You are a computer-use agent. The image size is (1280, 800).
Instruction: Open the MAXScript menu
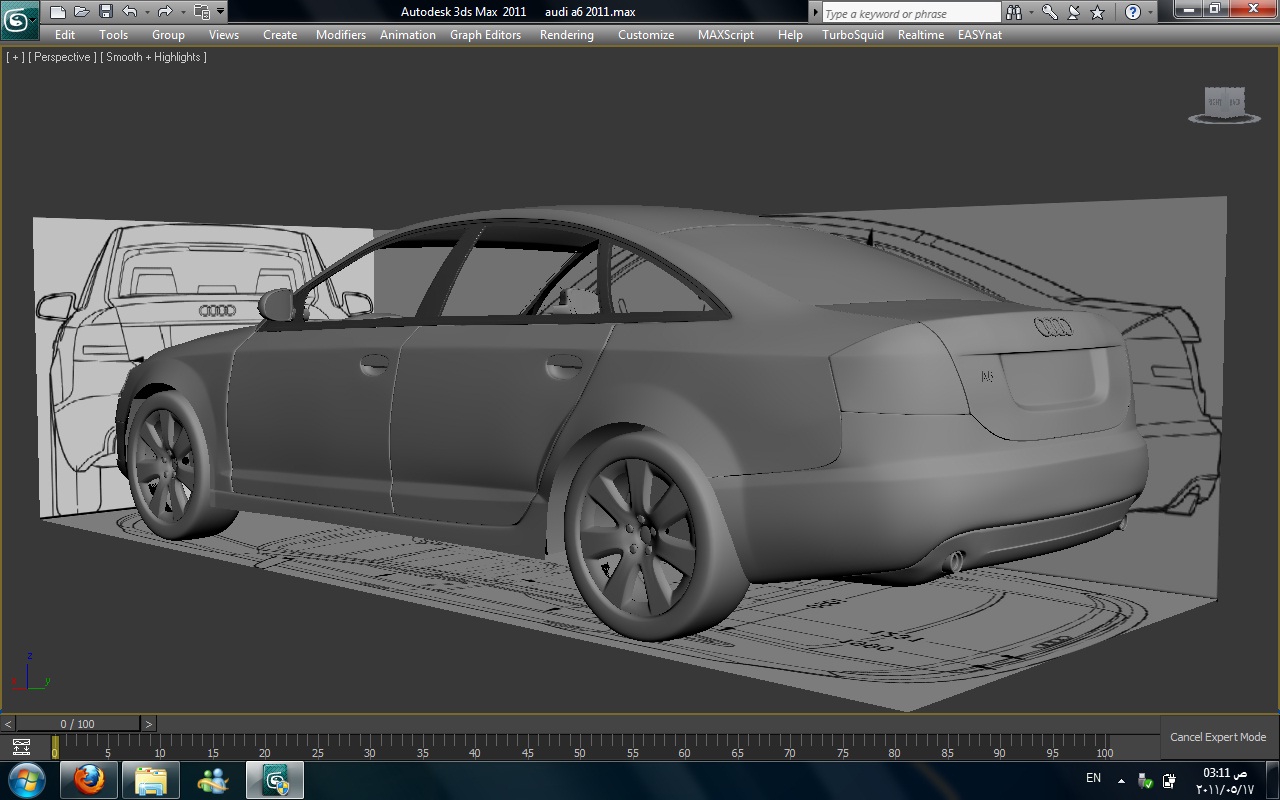(x=726, y=34)
